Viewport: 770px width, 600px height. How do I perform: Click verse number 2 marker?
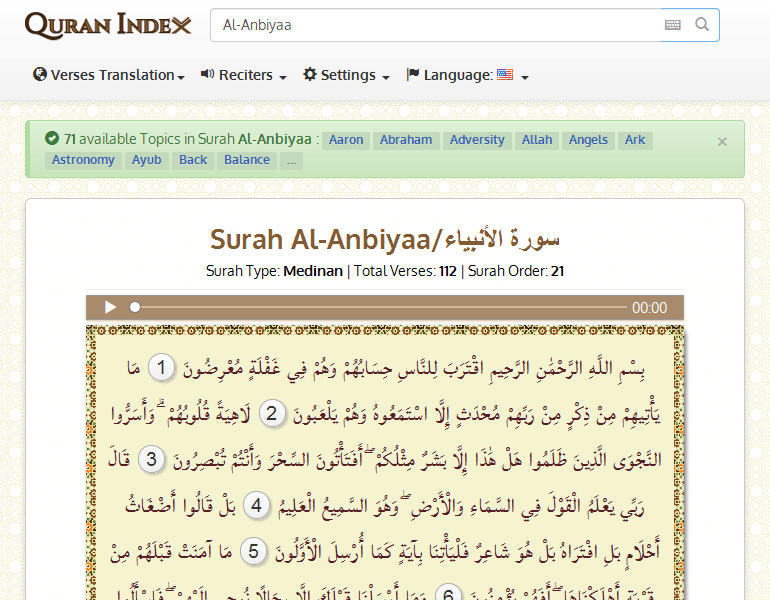(270, 414)
